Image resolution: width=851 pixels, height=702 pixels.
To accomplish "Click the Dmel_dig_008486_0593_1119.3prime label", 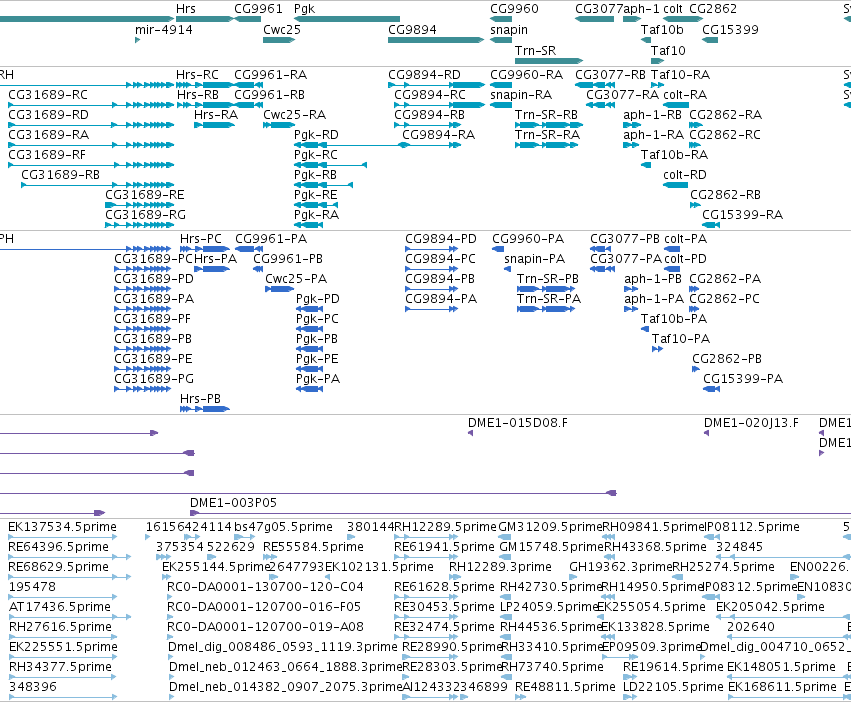I will tap(283, 647).
